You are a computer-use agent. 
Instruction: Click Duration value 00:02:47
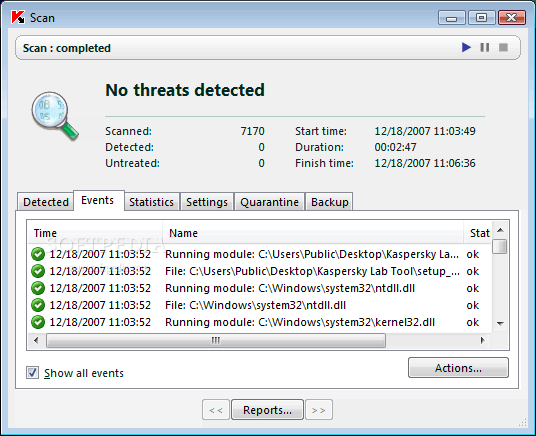(396, 147)
